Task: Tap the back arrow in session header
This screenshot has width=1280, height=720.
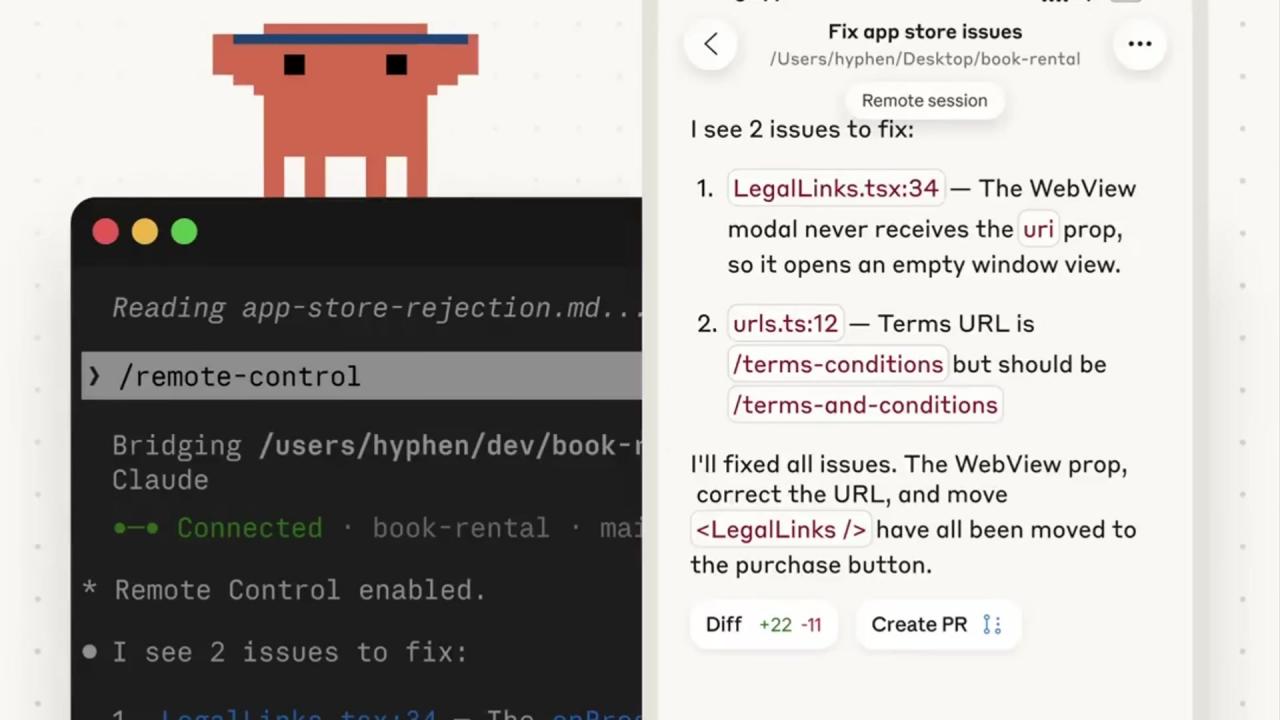Action: coord(711,44)
